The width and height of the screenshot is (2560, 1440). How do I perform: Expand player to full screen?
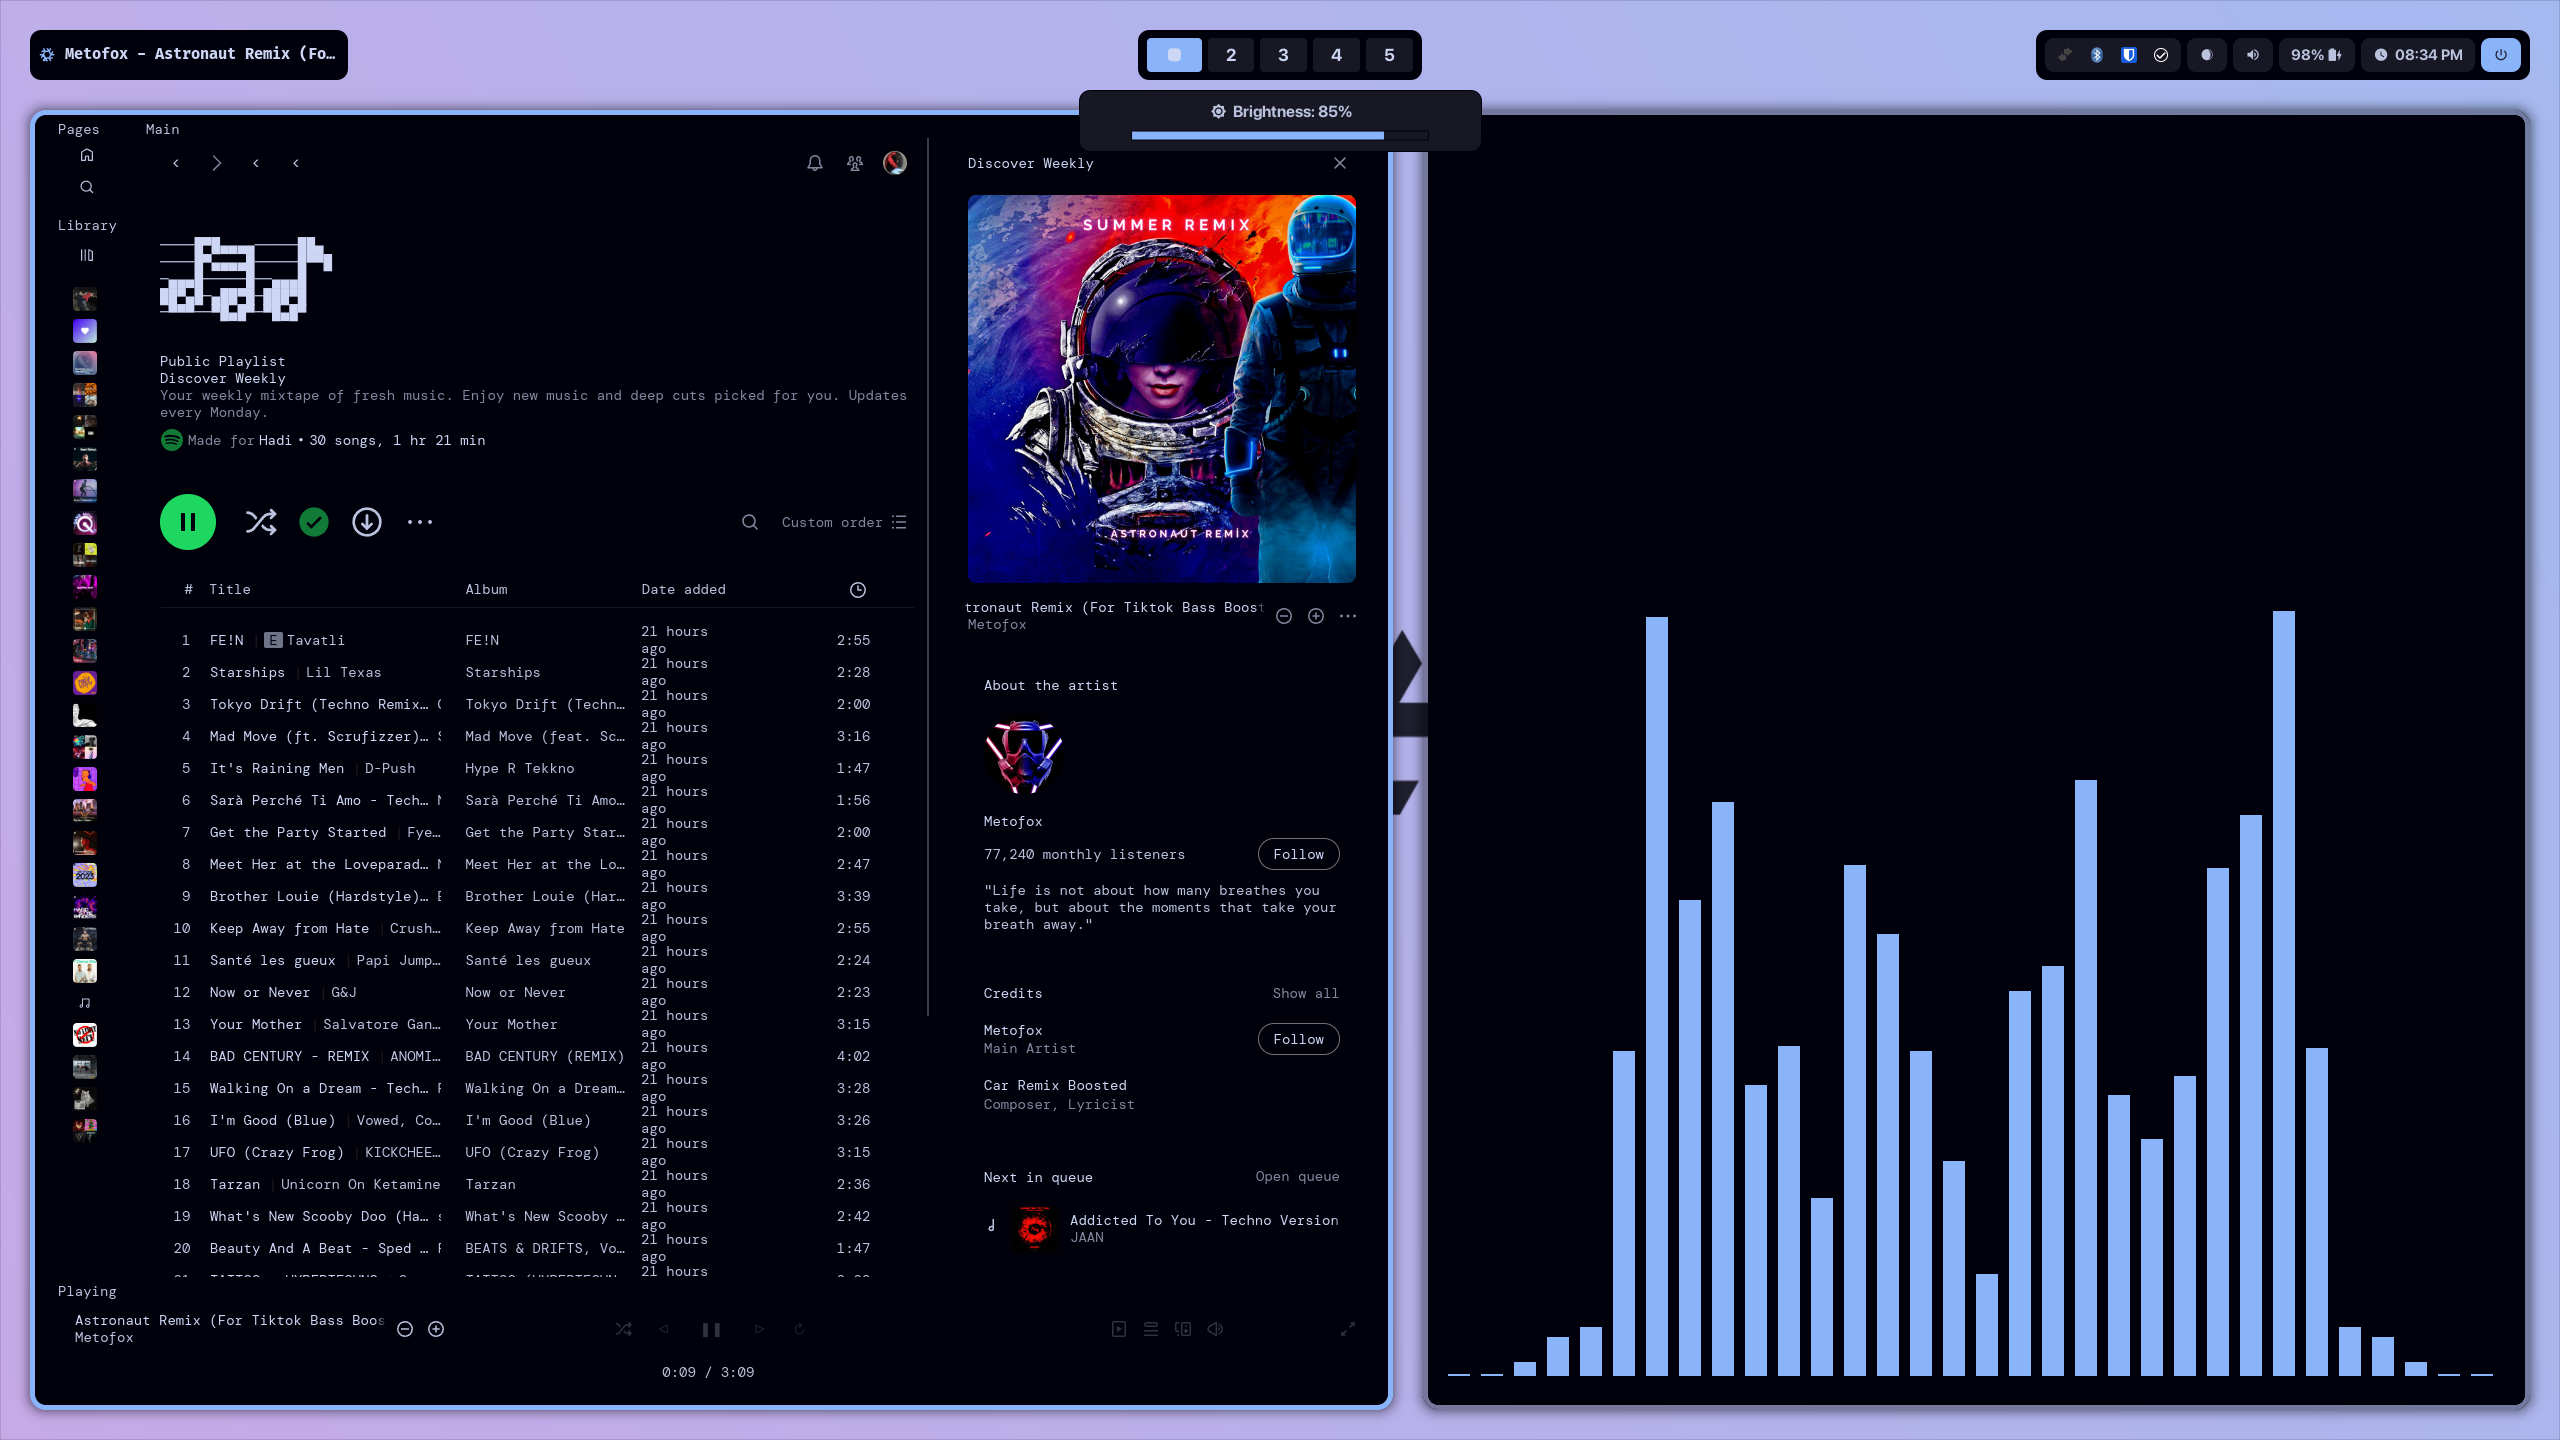pyautogui.click(x=1348, y=1329)
